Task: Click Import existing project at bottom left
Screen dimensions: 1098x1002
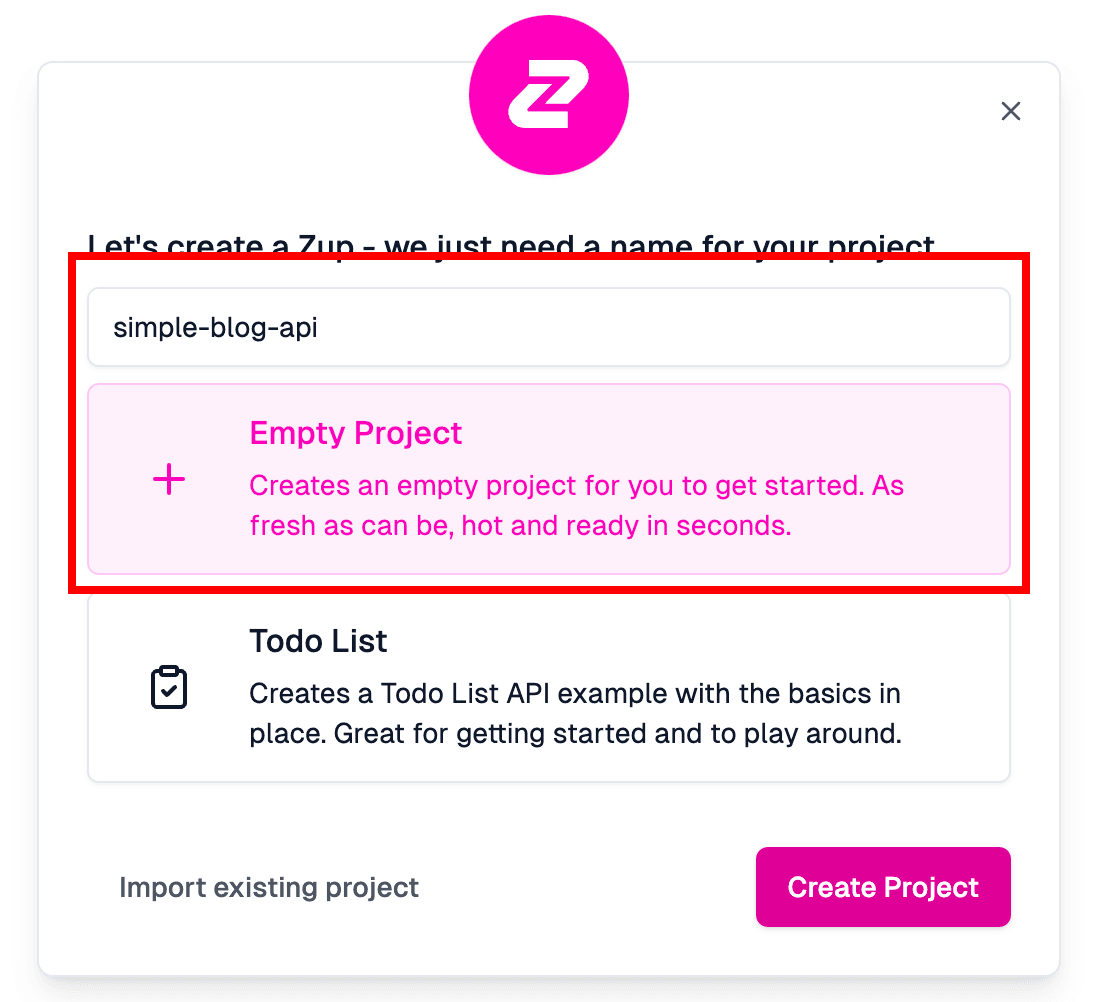Action: tap(268, 887)
